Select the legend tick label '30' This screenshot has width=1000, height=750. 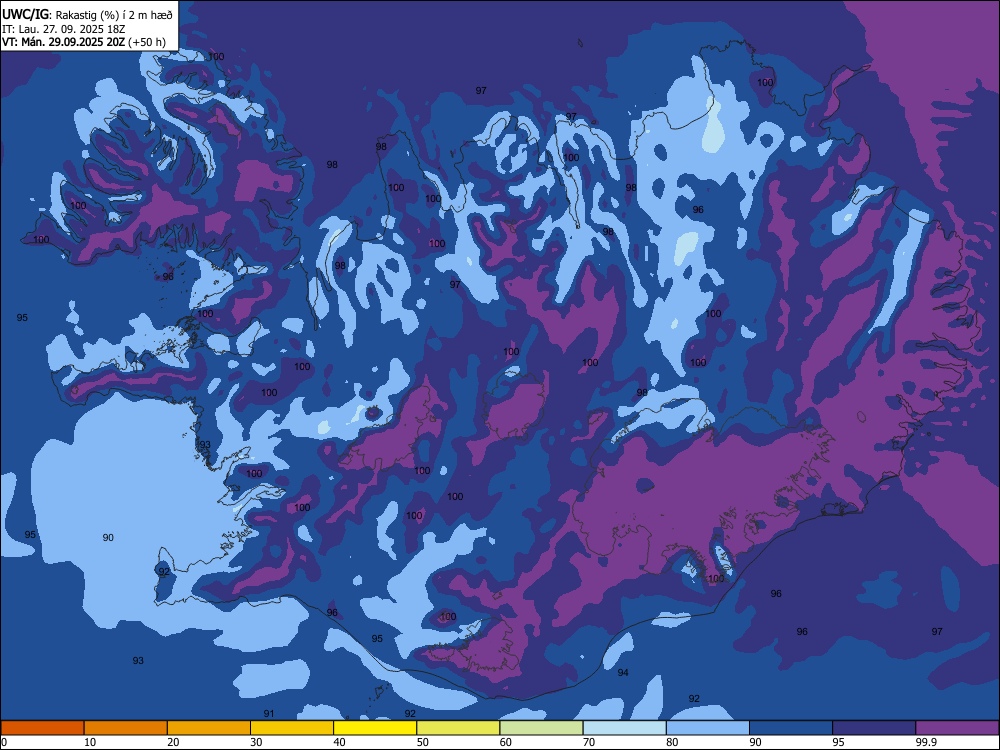pos(256,742)
